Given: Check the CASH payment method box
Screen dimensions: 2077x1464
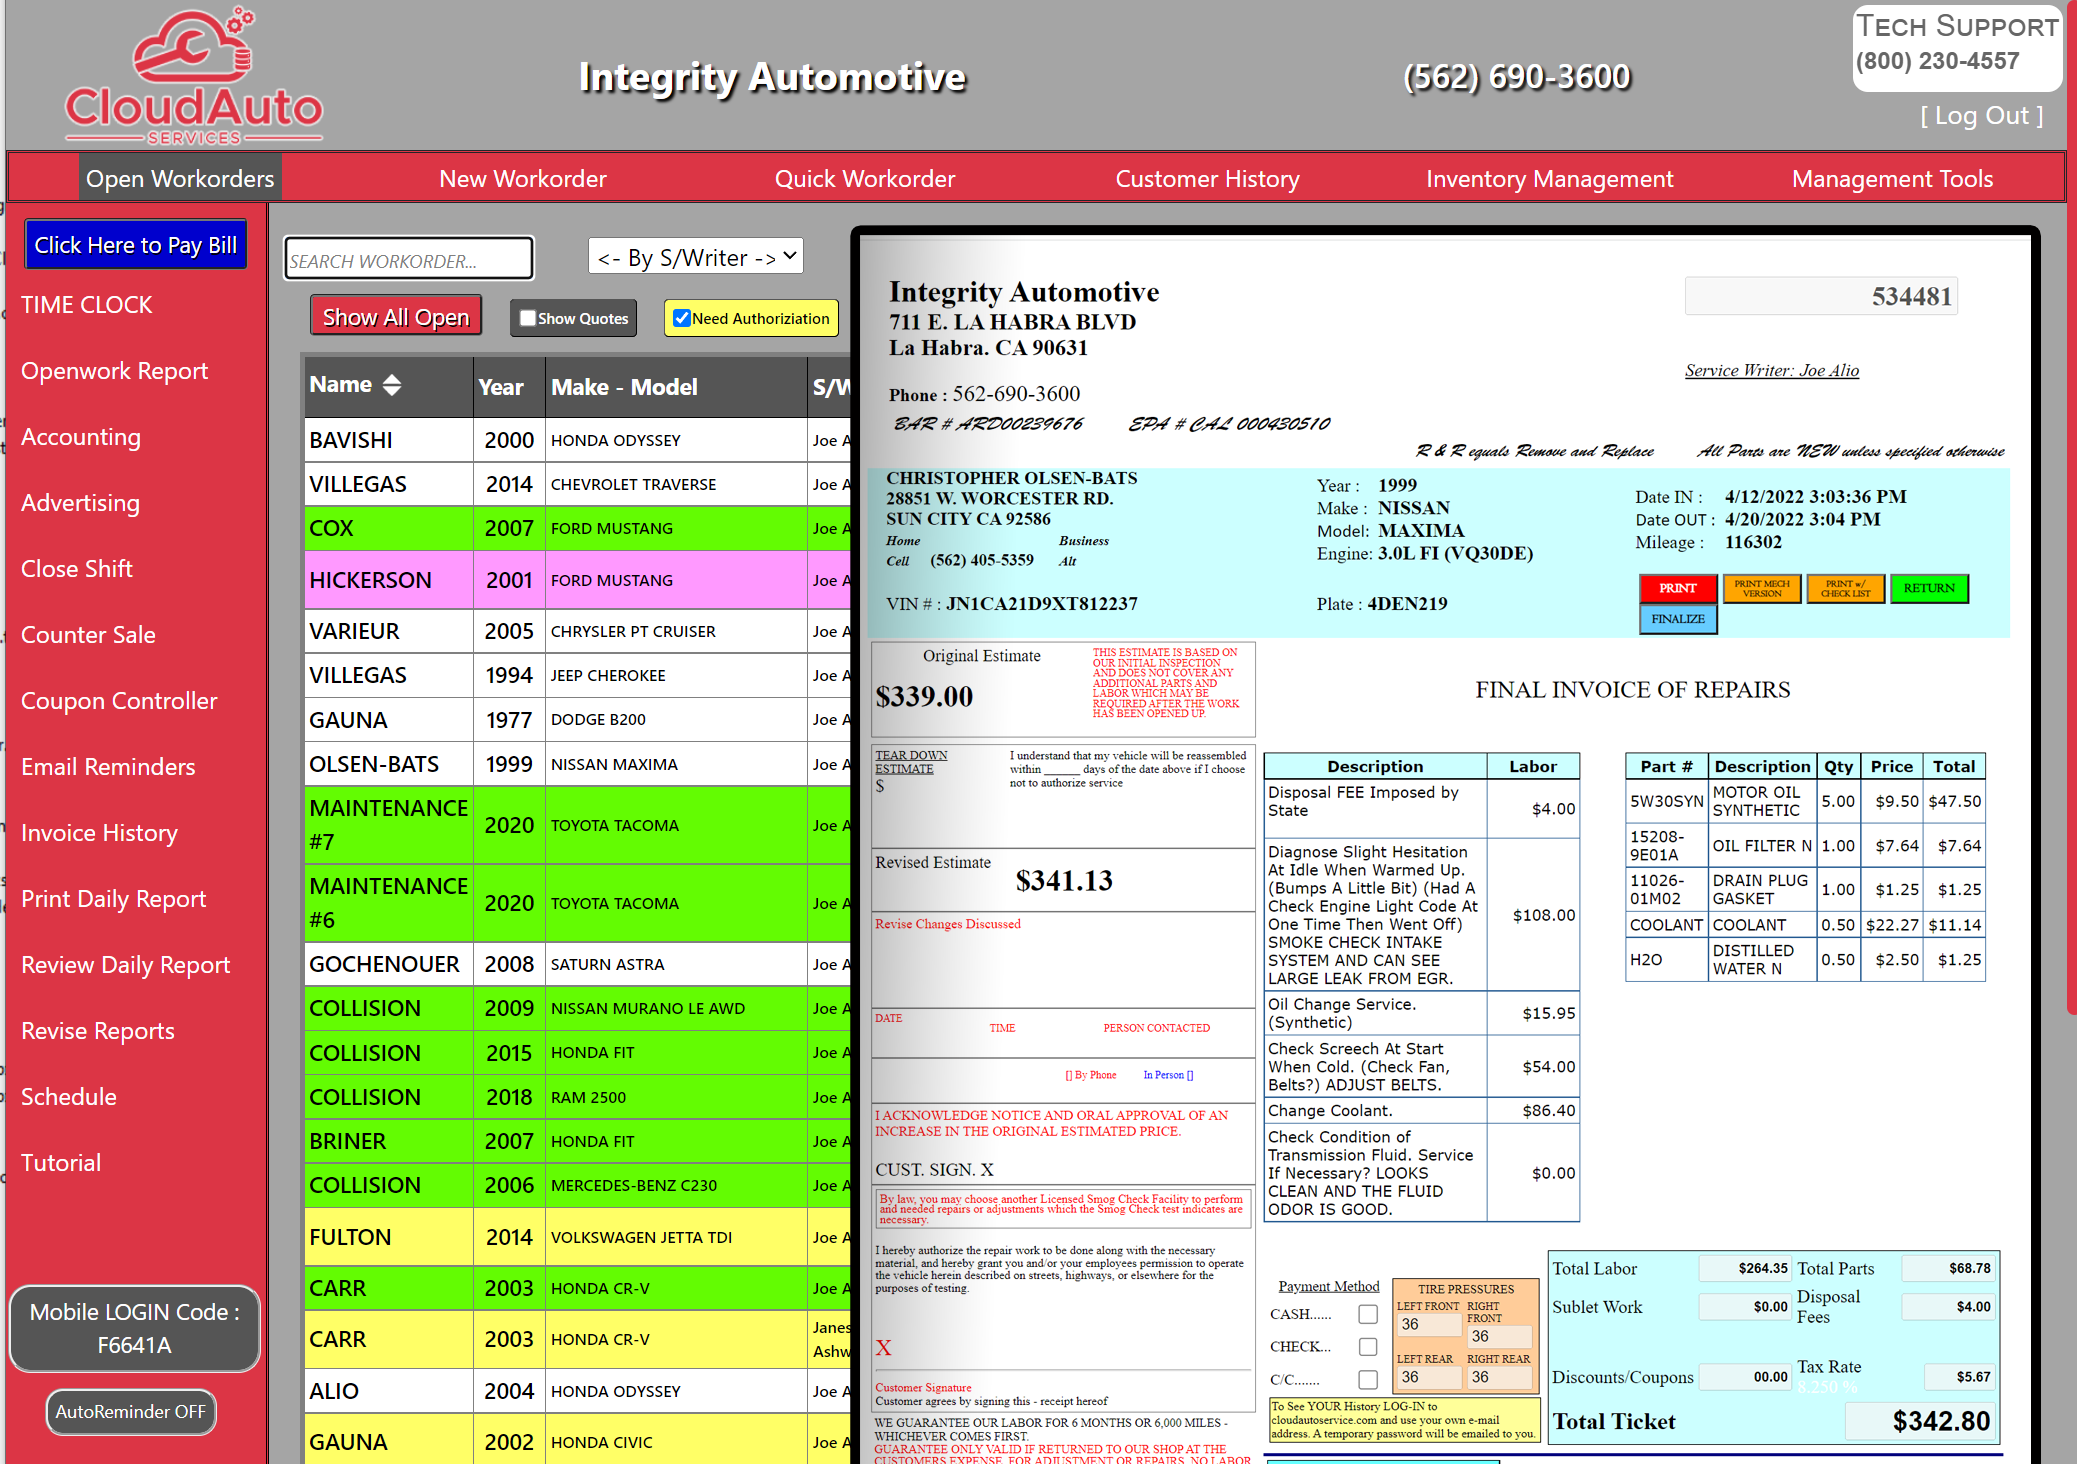Looking at the screenshot, I should pyautogui.click(x=1368, y=1314).
